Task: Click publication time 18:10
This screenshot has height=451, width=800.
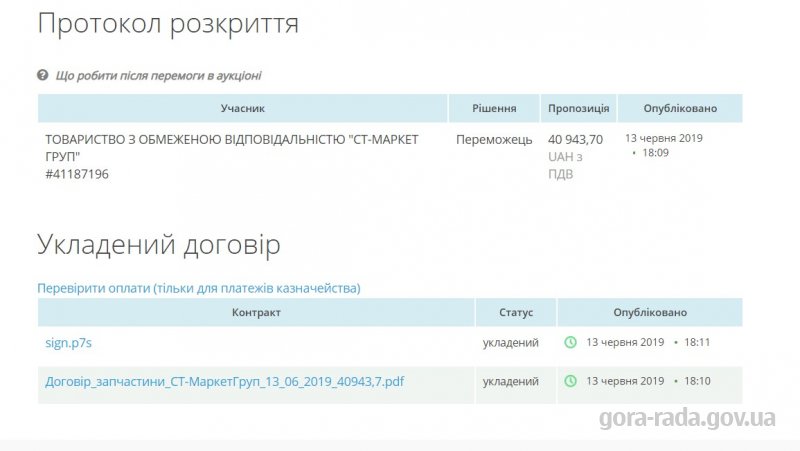Action: pyautogui.click(x=697, y=381)
